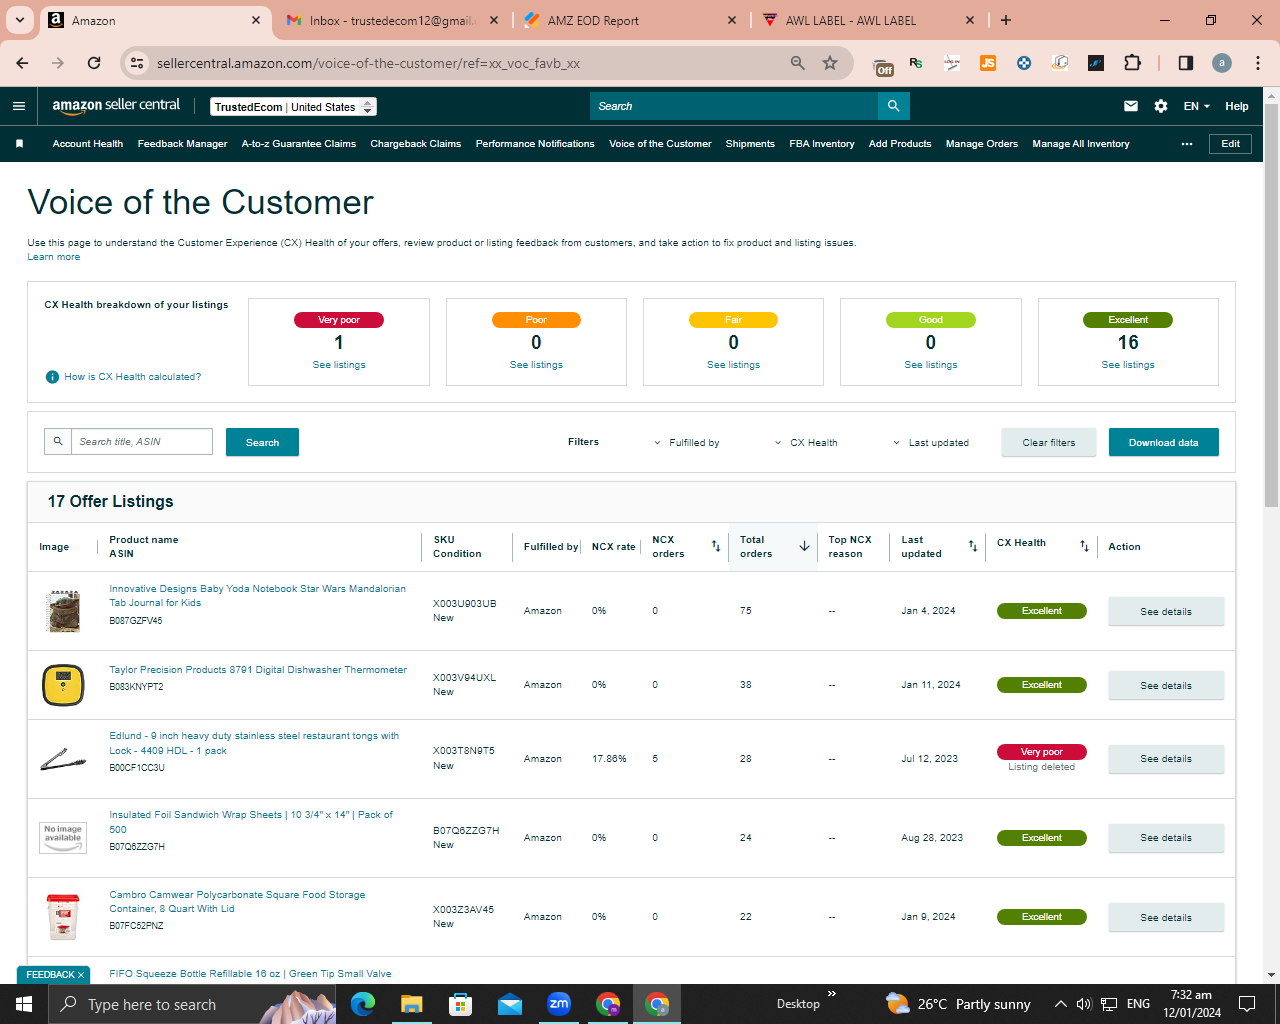The width and height of the screenshot is (1280, 1024).
Task: Open Performance Notifications page
Action: [535, 144]
